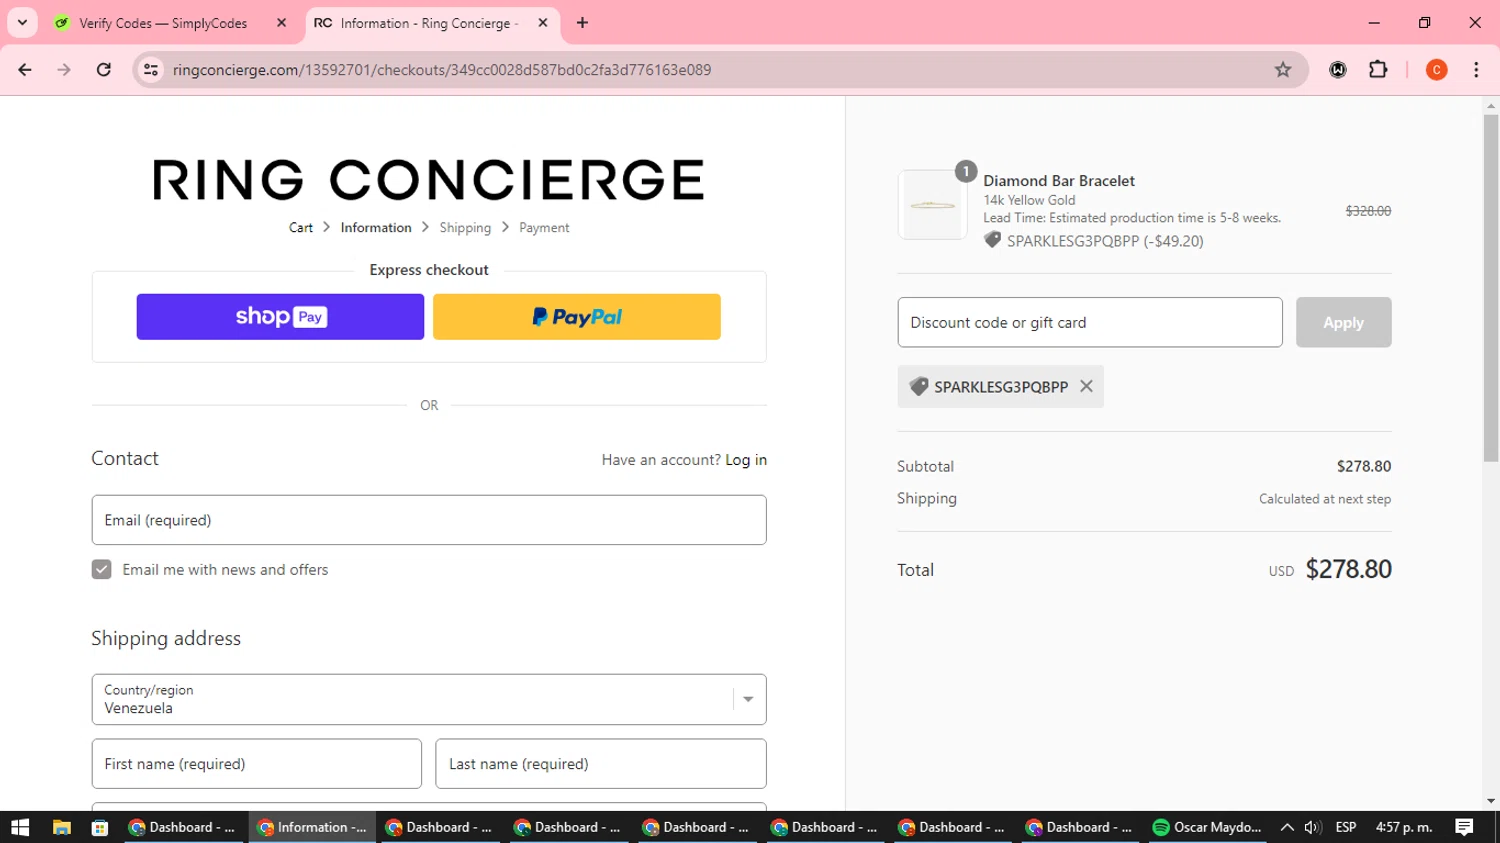The image size is (1500, 843).
Task: Open File Explorer from the taskbar
Action: tap(62, 827)
